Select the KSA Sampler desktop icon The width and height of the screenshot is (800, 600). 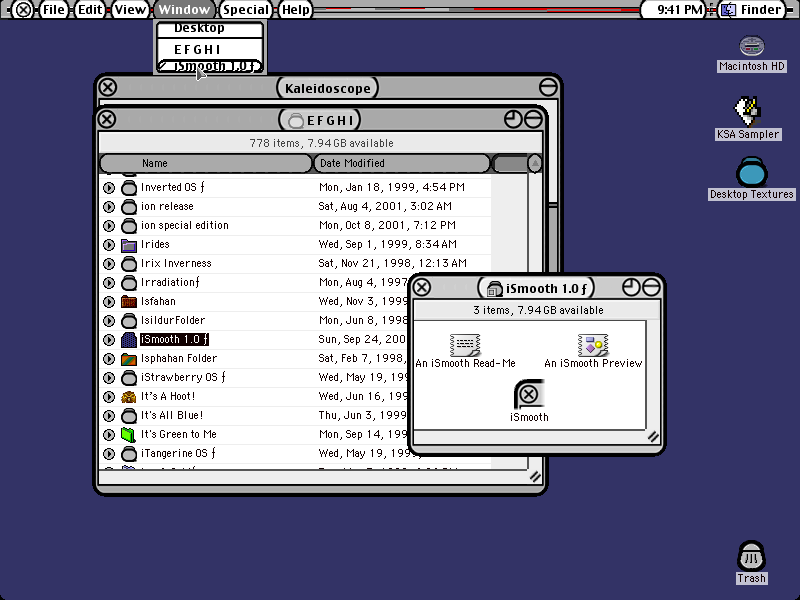747,111
